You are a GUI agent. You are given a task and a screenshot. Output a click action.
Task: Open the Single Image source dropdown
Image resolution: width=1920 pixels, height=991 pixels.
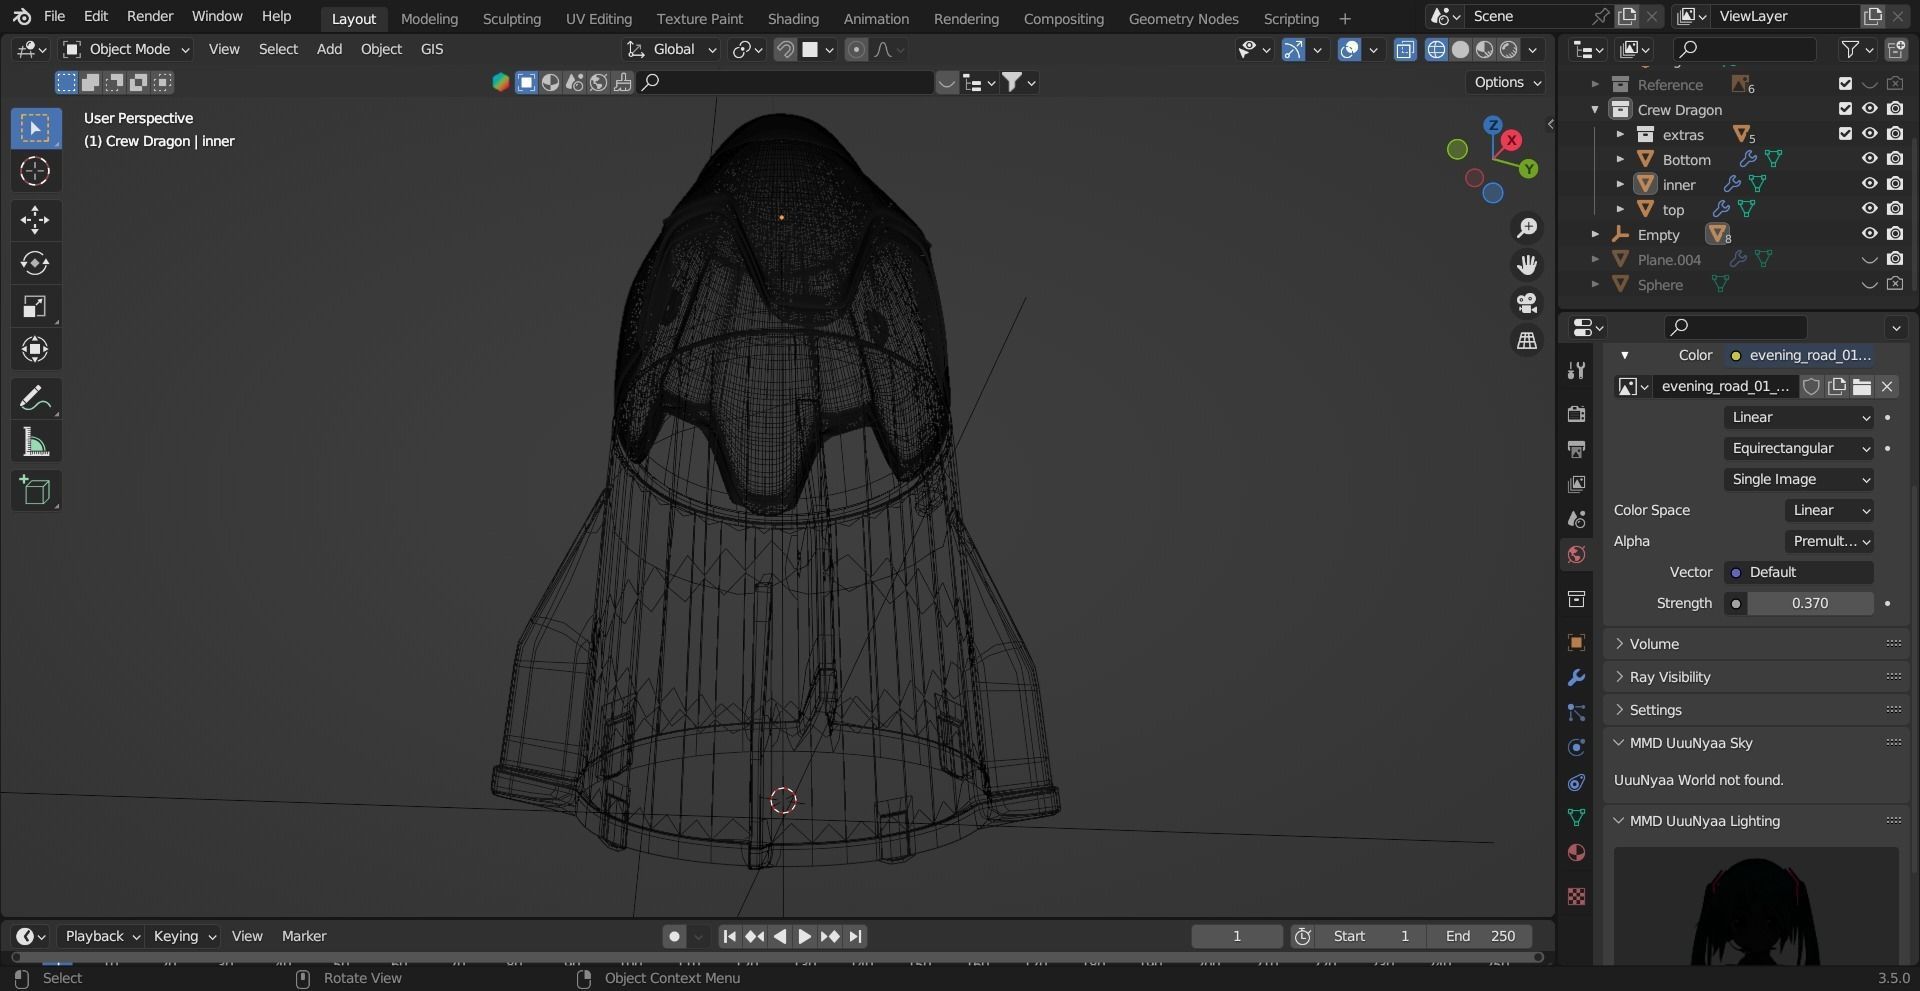[1799, 479]
